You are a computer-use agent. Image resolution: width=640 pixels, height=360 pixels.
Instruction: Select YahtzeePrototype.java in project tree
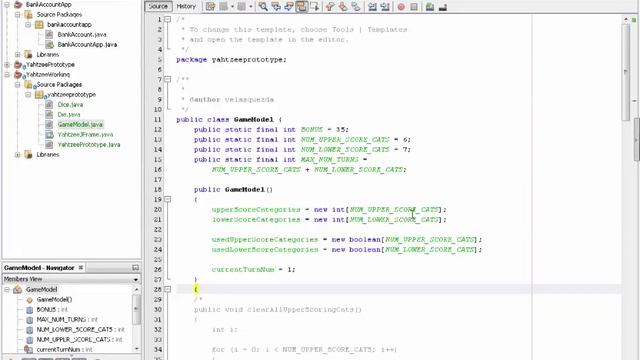(89, 144)
